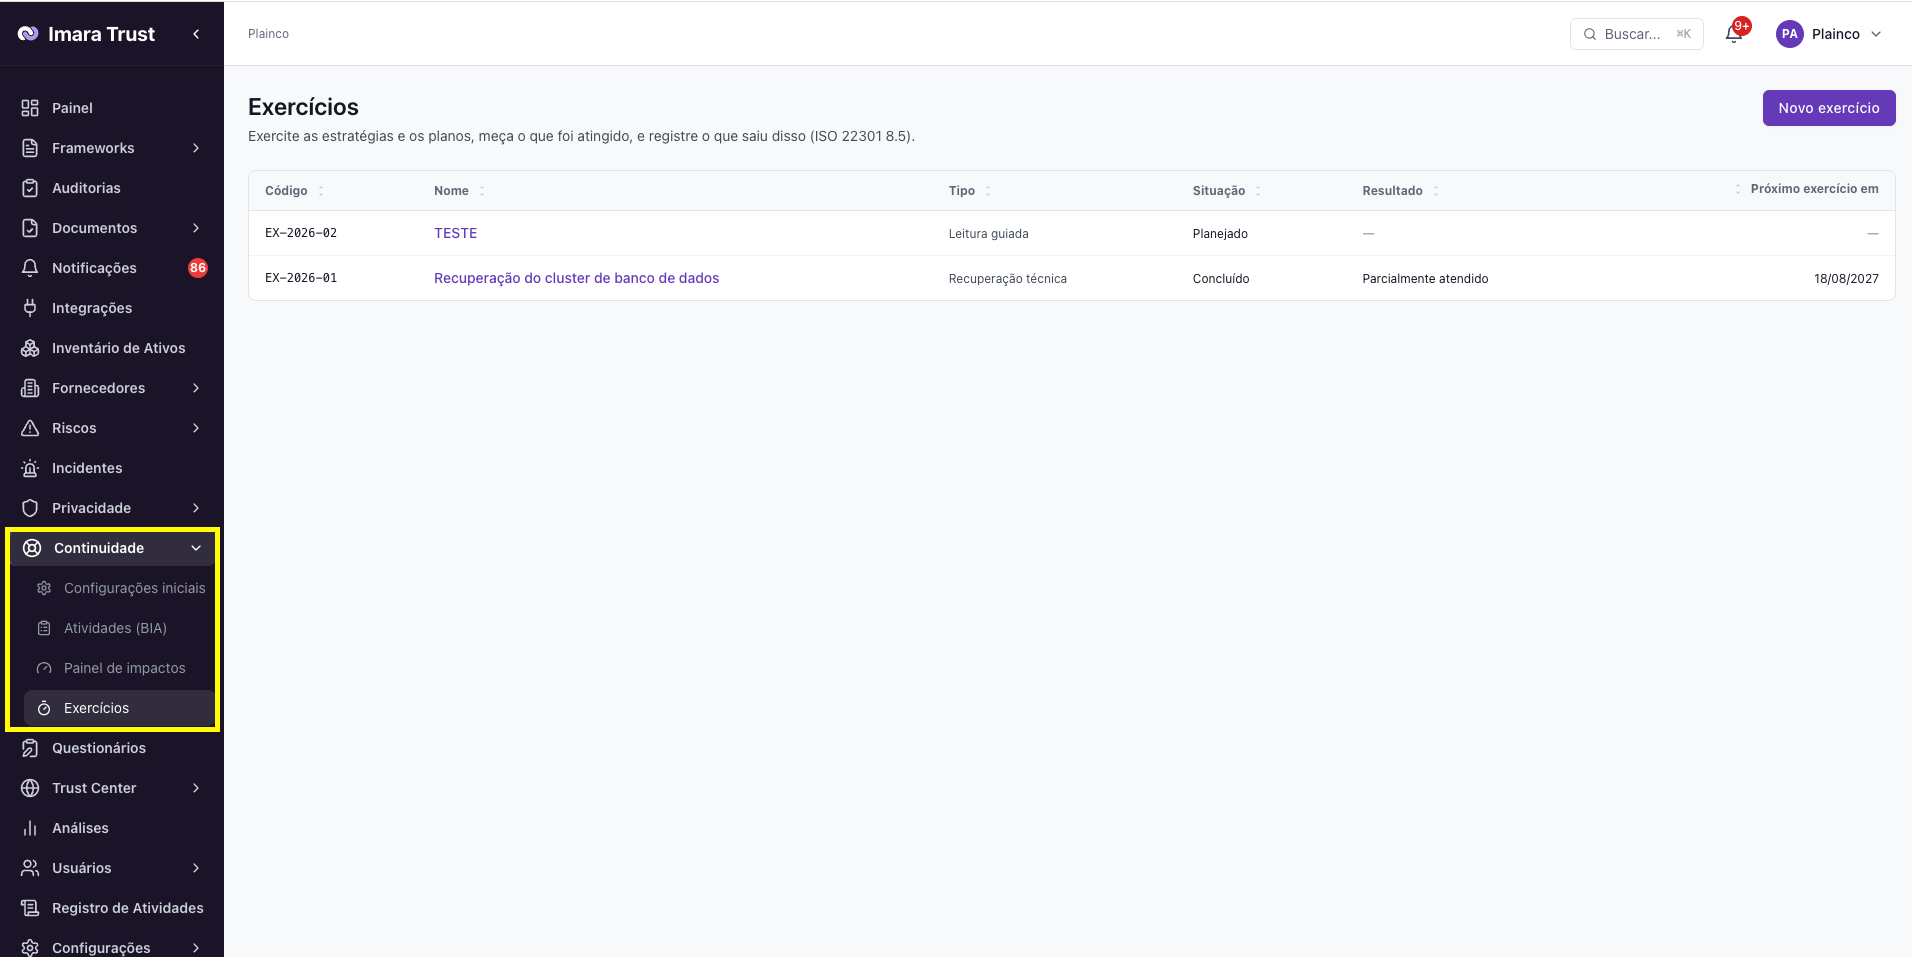Image resolution: width=1912 pixels, height=957 pixels.
Task: Click the Planejado status cell
Action: [1220, 234]
